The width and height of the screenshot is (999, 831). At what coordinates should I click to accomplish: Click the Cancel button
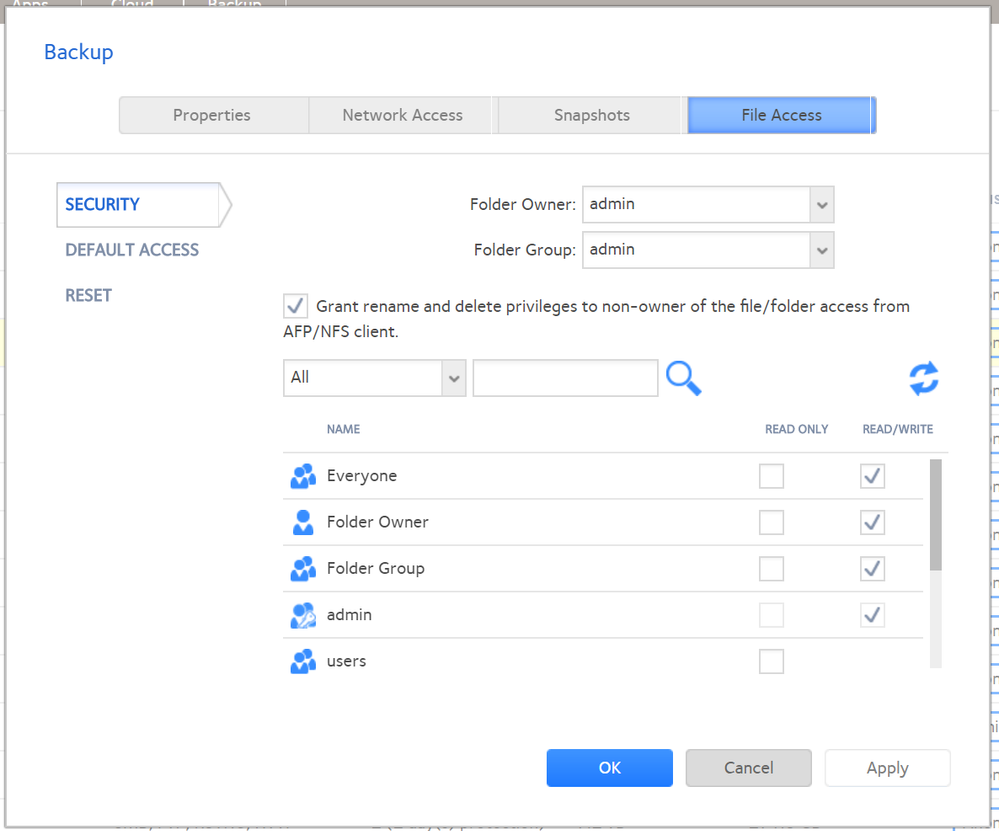pos(749,768)
